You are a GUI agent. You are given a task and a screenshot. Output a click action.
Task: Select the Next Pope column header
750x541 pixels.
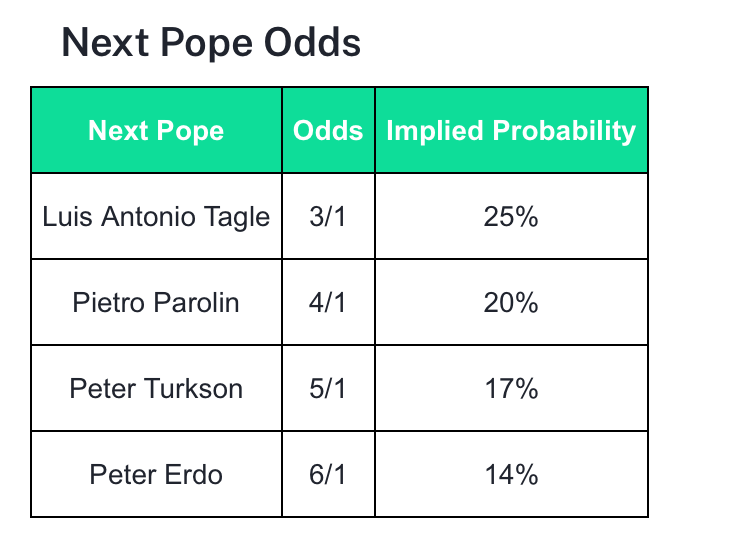[156, 130]
